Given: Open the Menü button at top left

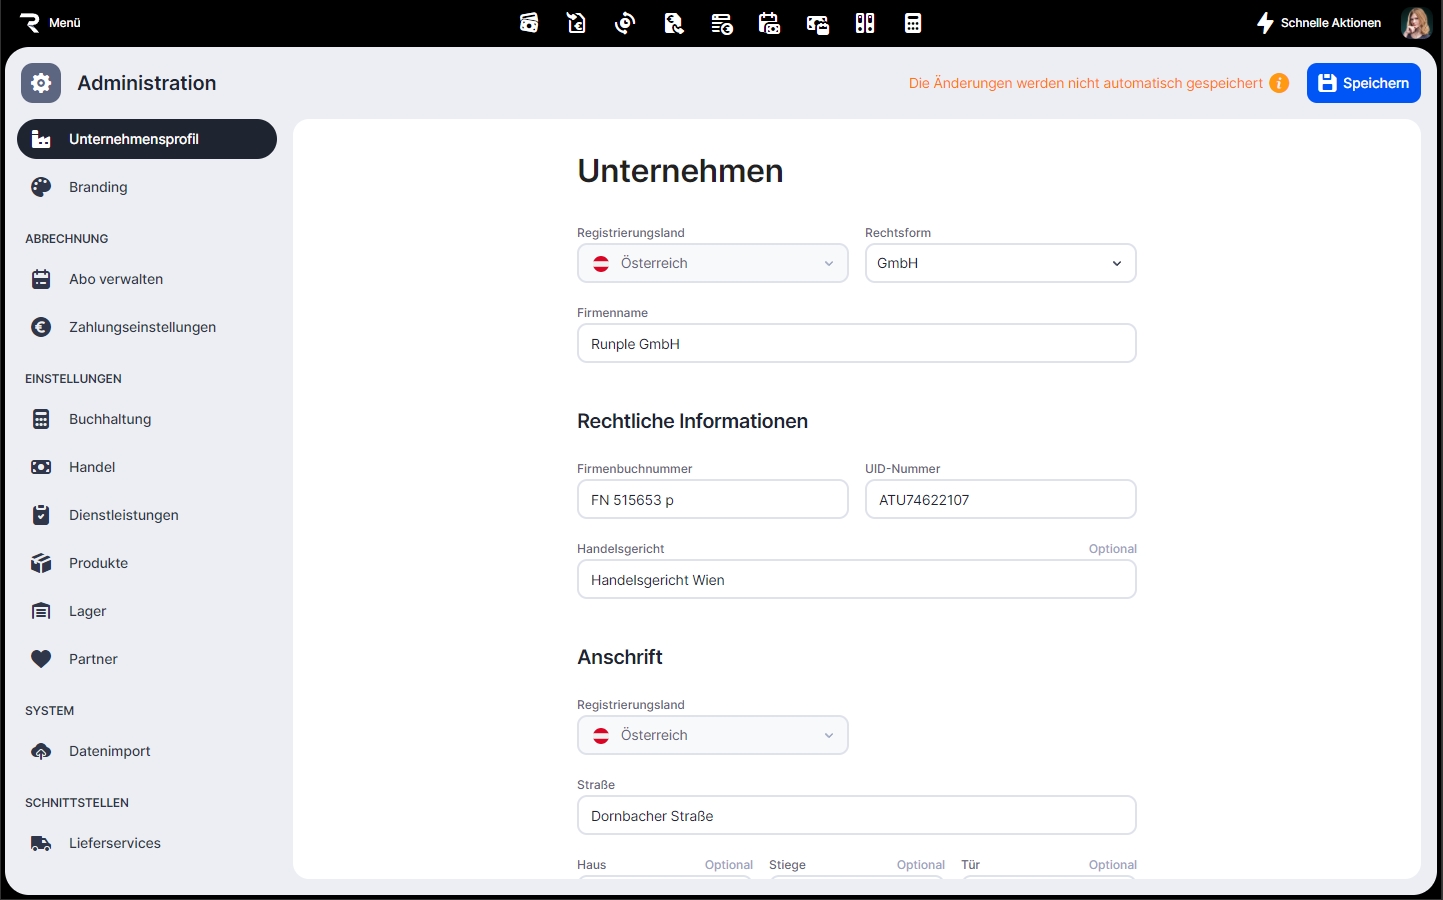Looking at the screenshot, I should (x=51, y=23).
